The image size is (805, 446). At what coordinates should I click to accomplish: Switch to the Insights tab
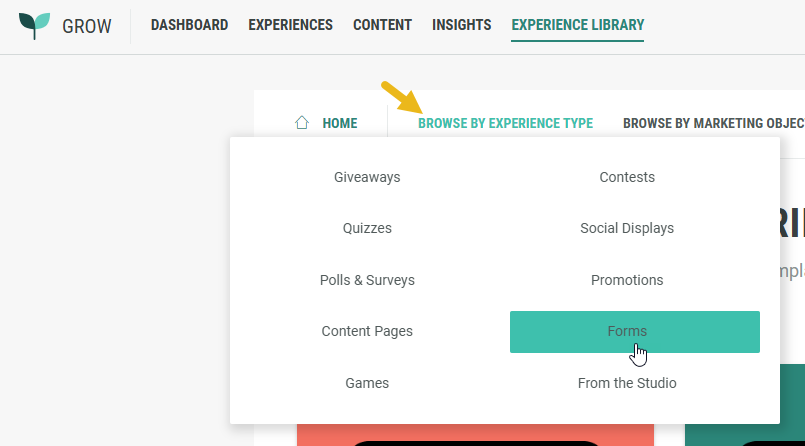pos(461,25)
